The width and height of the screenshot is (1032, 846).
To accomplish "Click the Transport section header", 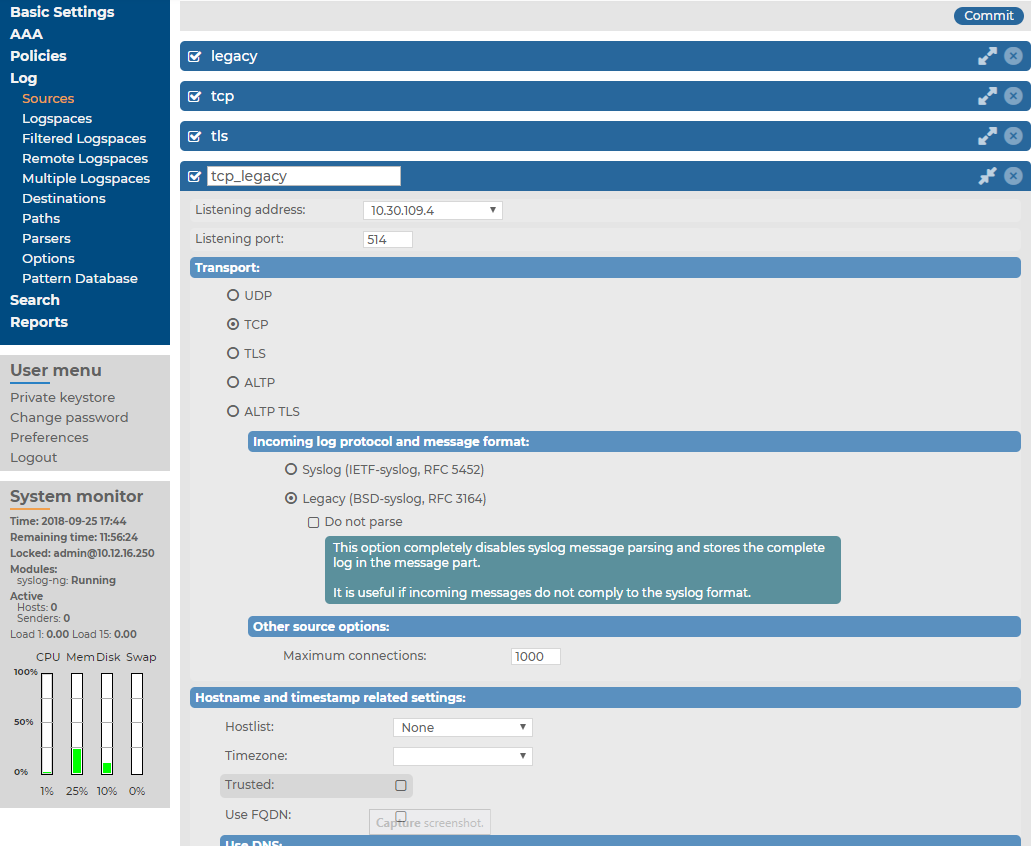I will click(x=605, y=268).
